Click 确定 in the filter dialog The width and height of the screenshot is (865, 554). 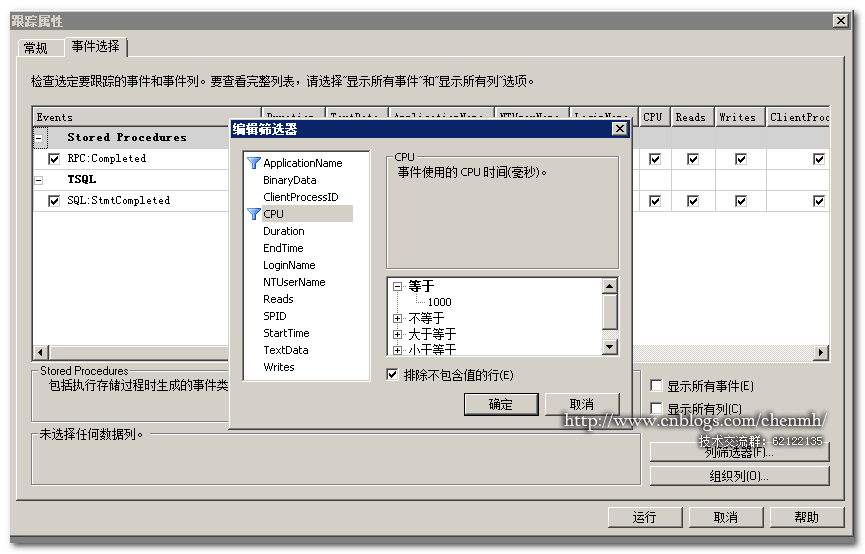(x=501, y=404)
